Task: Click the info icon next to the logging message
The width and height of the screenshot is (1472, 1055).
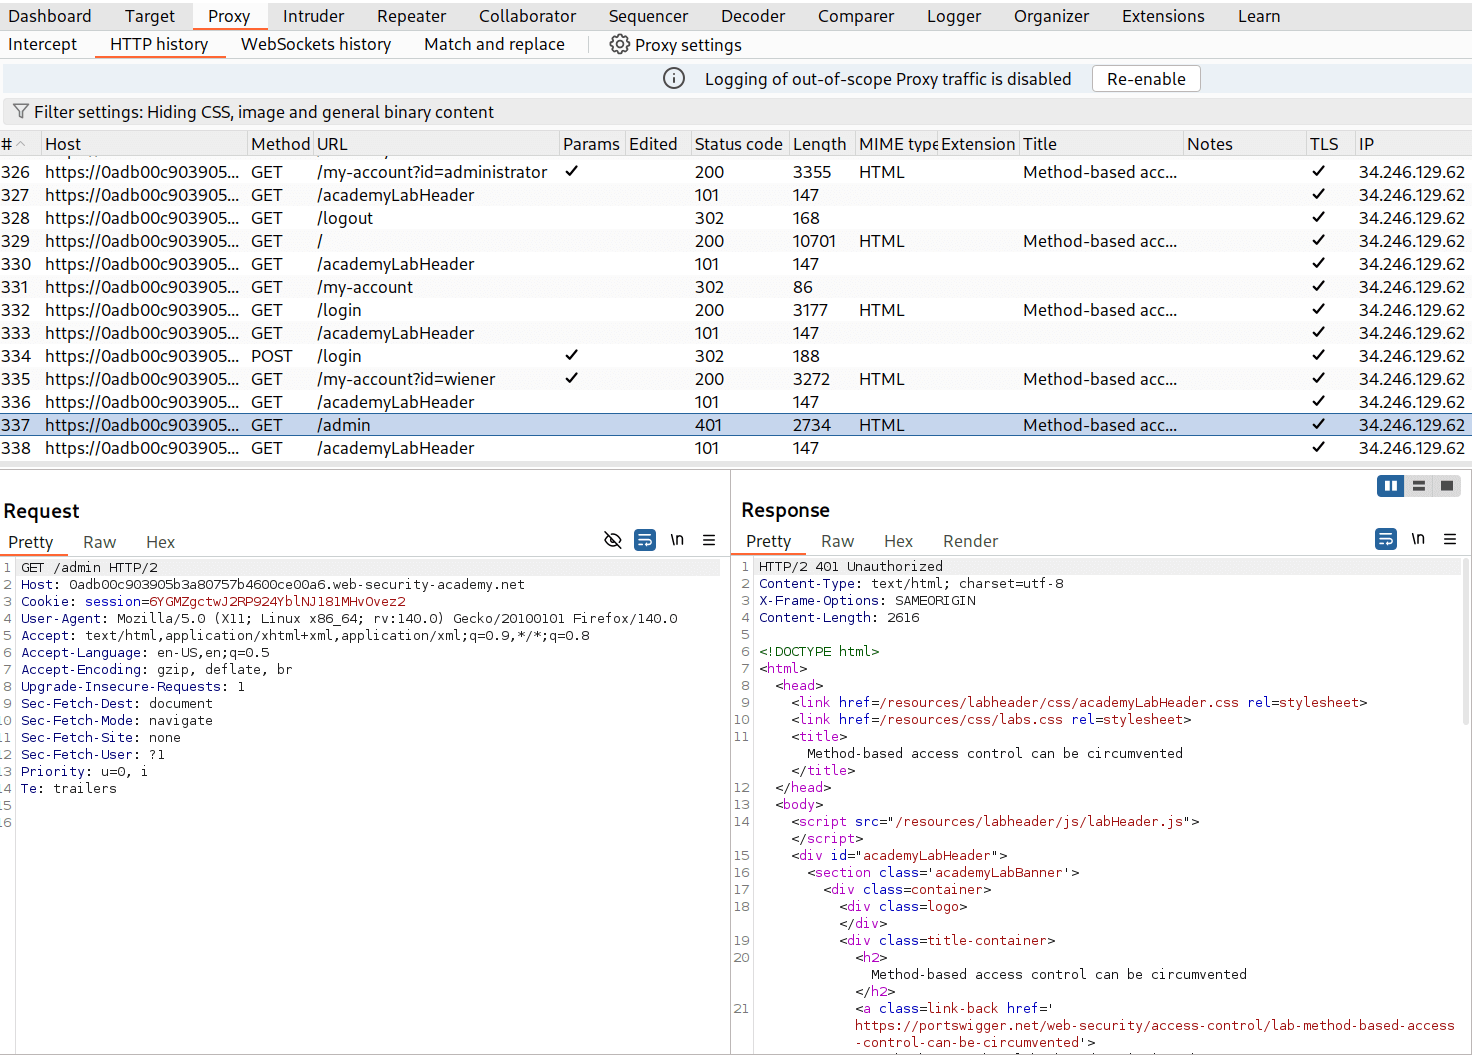Action: click(675, 78)
